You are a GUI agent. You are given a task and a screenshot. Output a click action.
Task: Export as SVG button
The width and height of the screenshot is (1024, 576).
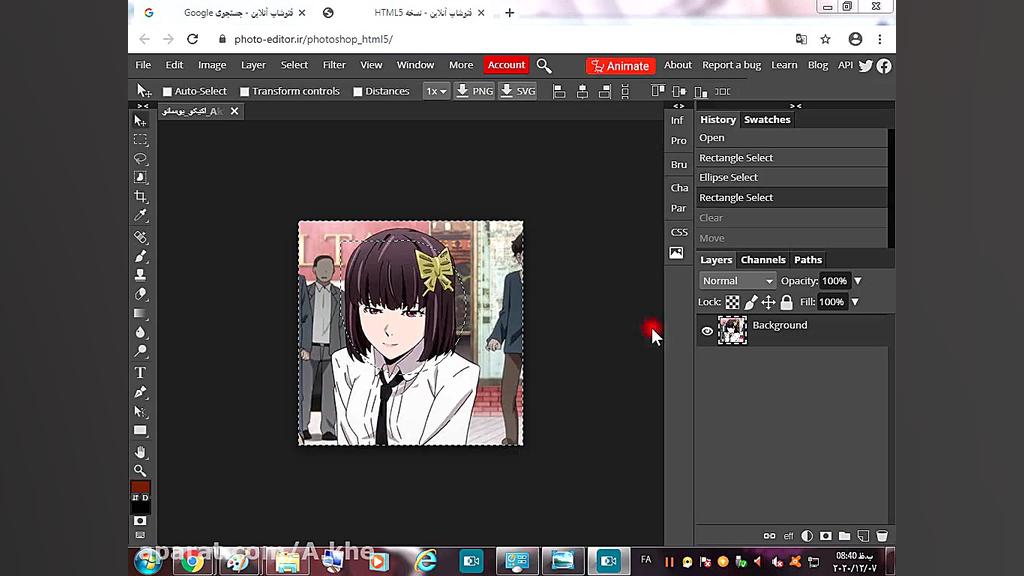(518, 91)
